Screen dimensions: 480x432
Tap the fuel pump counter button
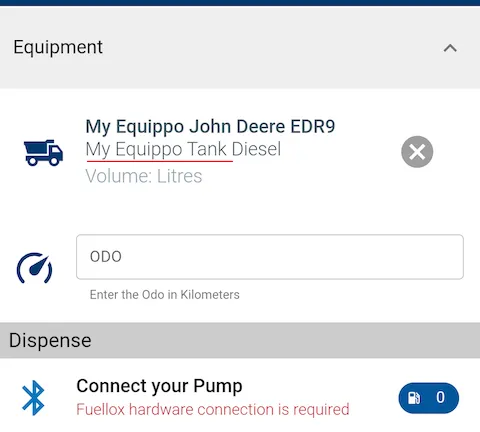coord(429,398)
